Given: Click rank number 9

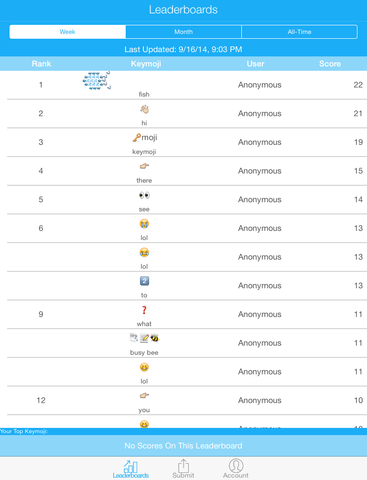Looking at the screenshot, I should [x=41, y=314].
